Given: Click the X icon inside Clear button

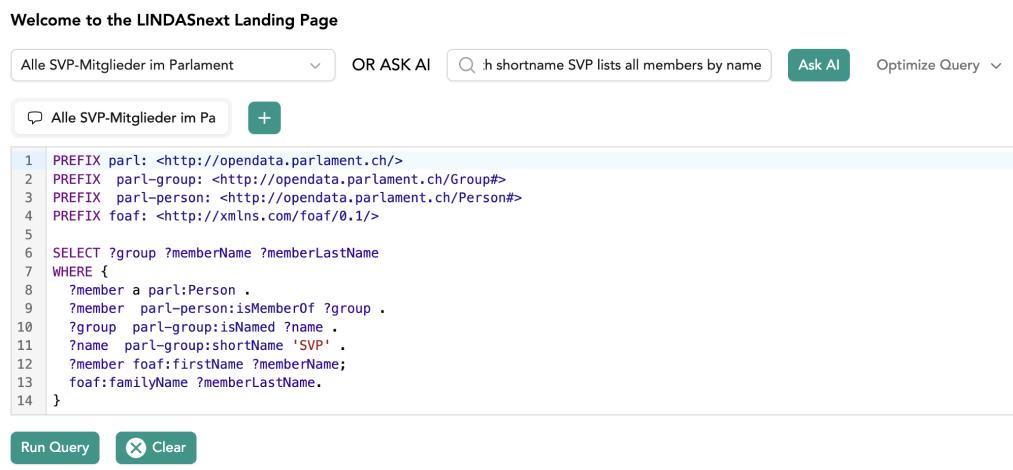Looking at the screenshot, I should click(137, 447).
